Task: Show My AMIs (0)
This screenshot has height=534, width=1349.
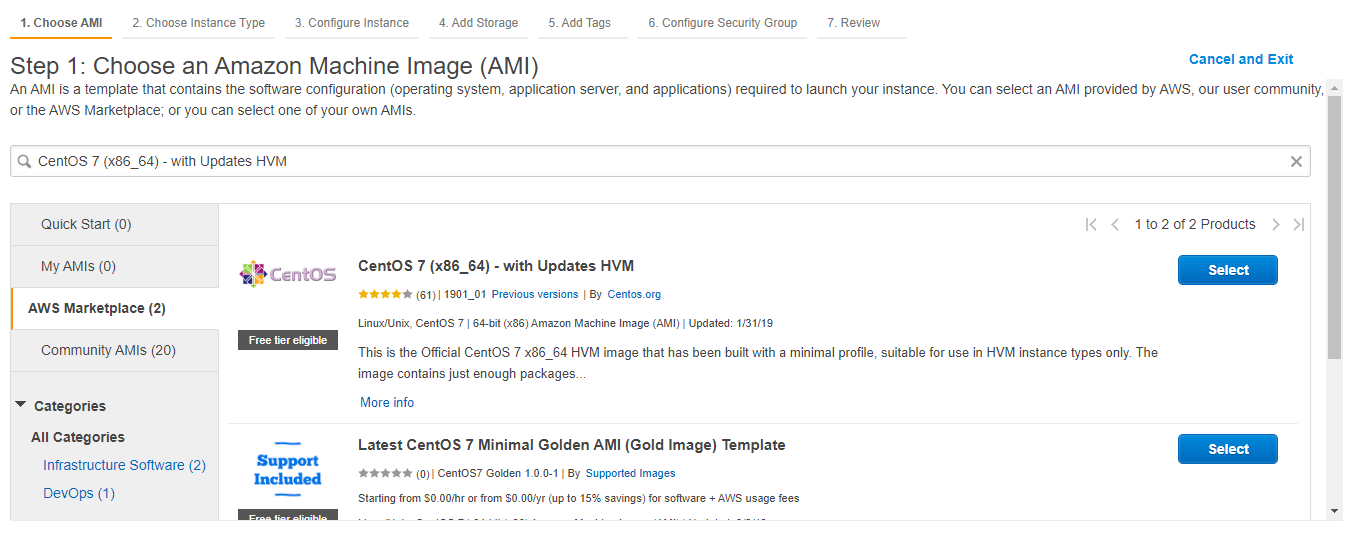Action: 115,266
